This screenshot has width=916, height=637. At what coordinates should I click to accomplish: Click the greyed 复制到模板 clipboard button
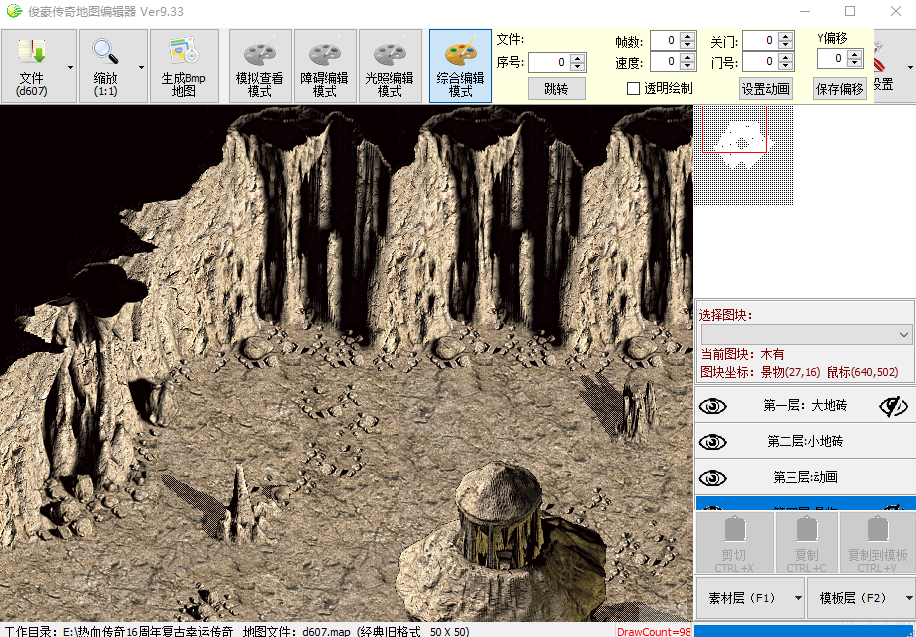pos(877,544)
